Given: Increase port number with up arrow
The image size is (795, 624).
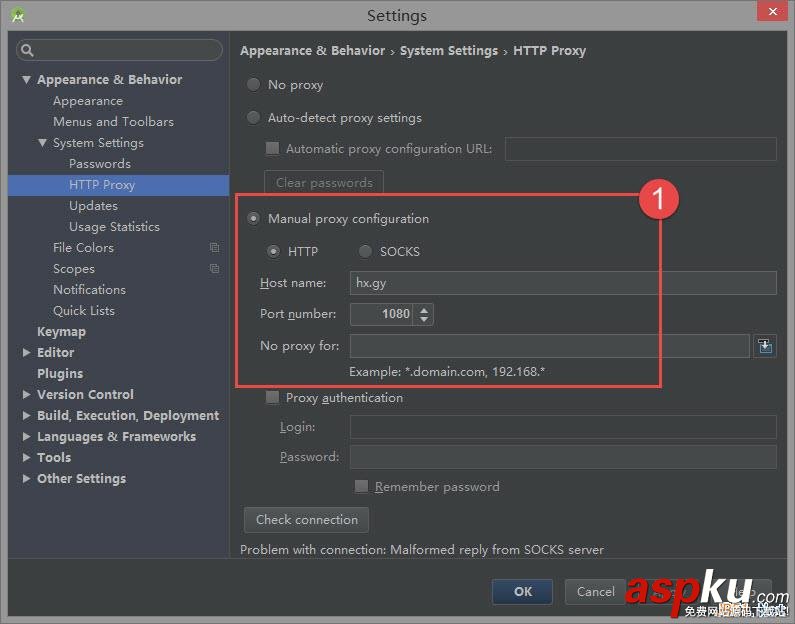Looking at the screenshot, I should 424,309.
